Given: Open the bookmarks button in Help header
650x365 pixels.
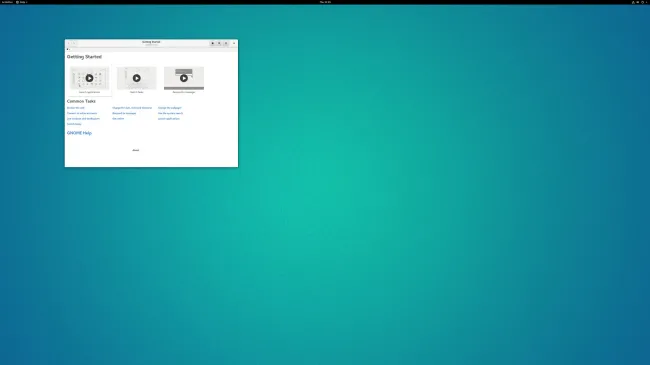Looking at the screenshot, I should [213, 43].
